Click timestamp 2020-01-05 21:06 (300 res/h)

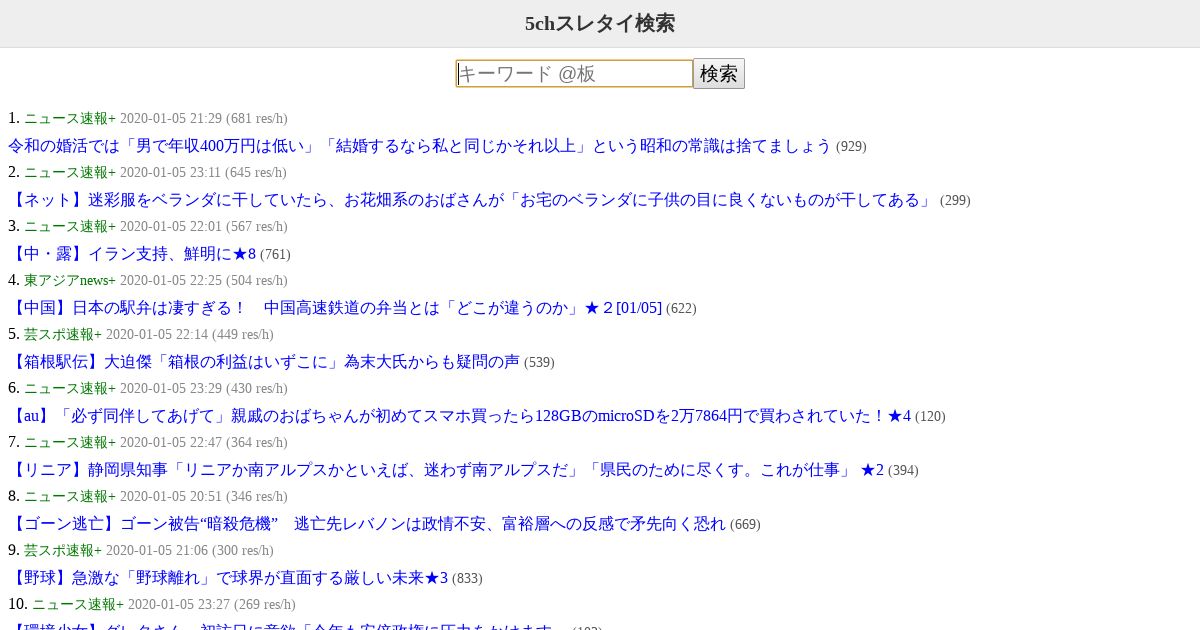click(190, 550)
